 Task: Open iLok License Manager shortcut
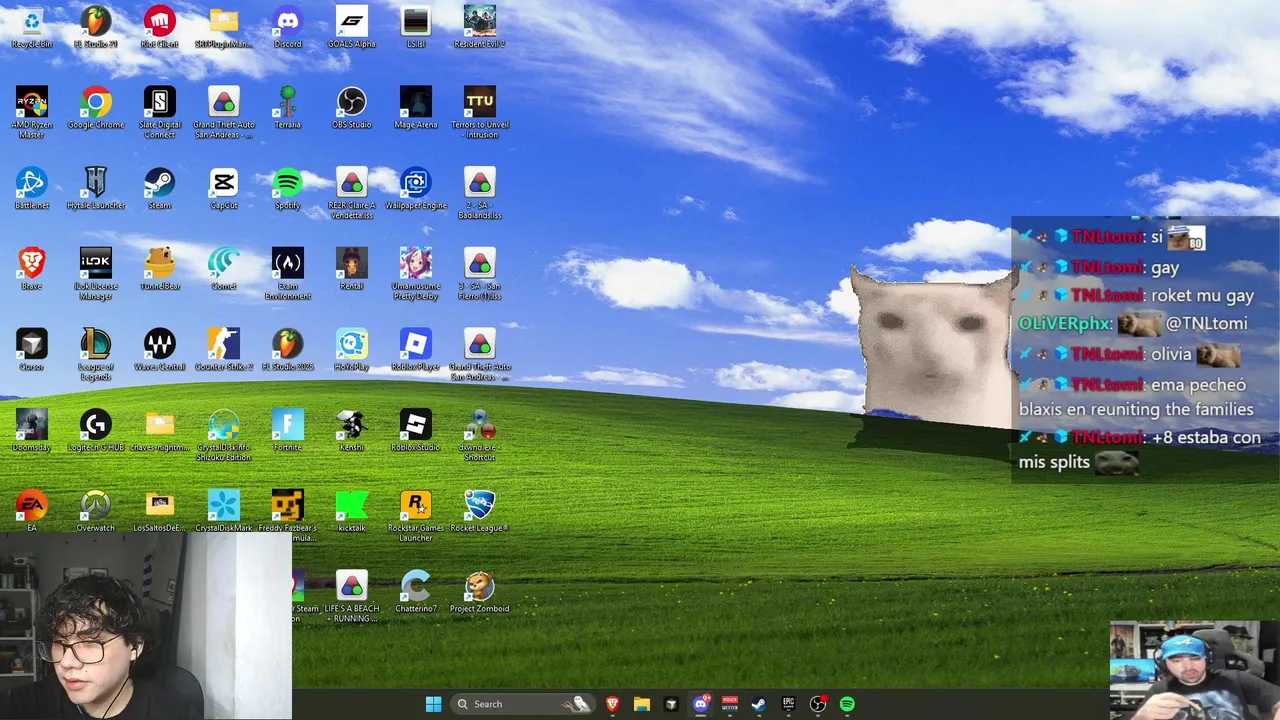(x=96, y=274)
